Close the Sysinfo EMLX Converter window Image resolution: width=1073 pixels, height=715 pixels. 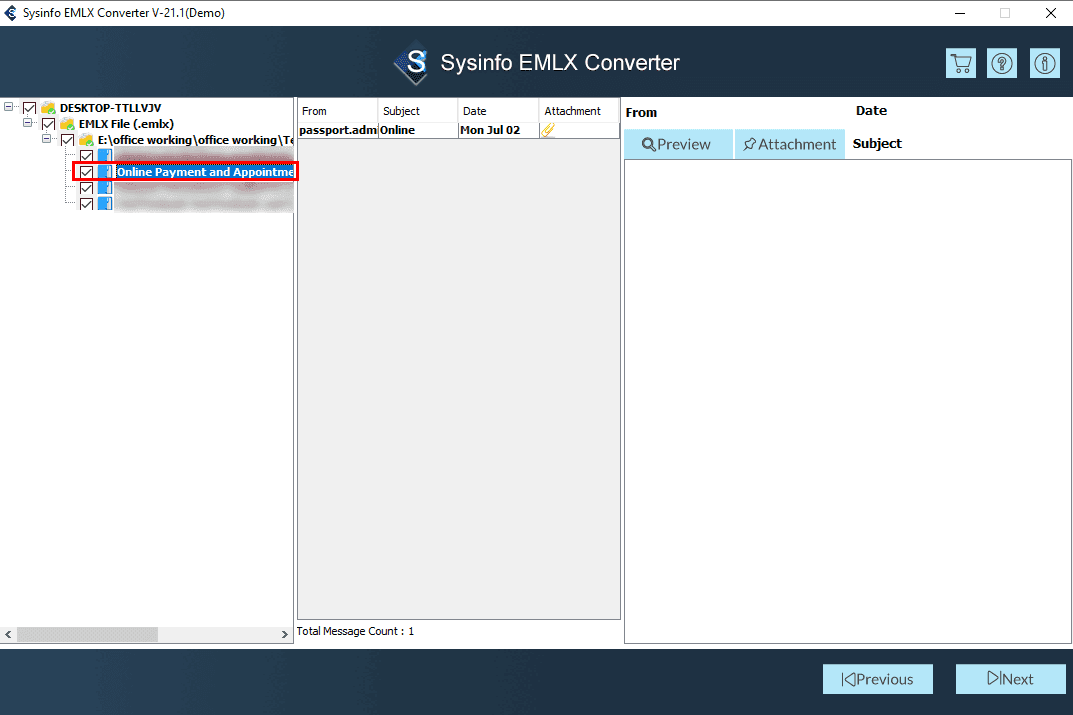1050,13
